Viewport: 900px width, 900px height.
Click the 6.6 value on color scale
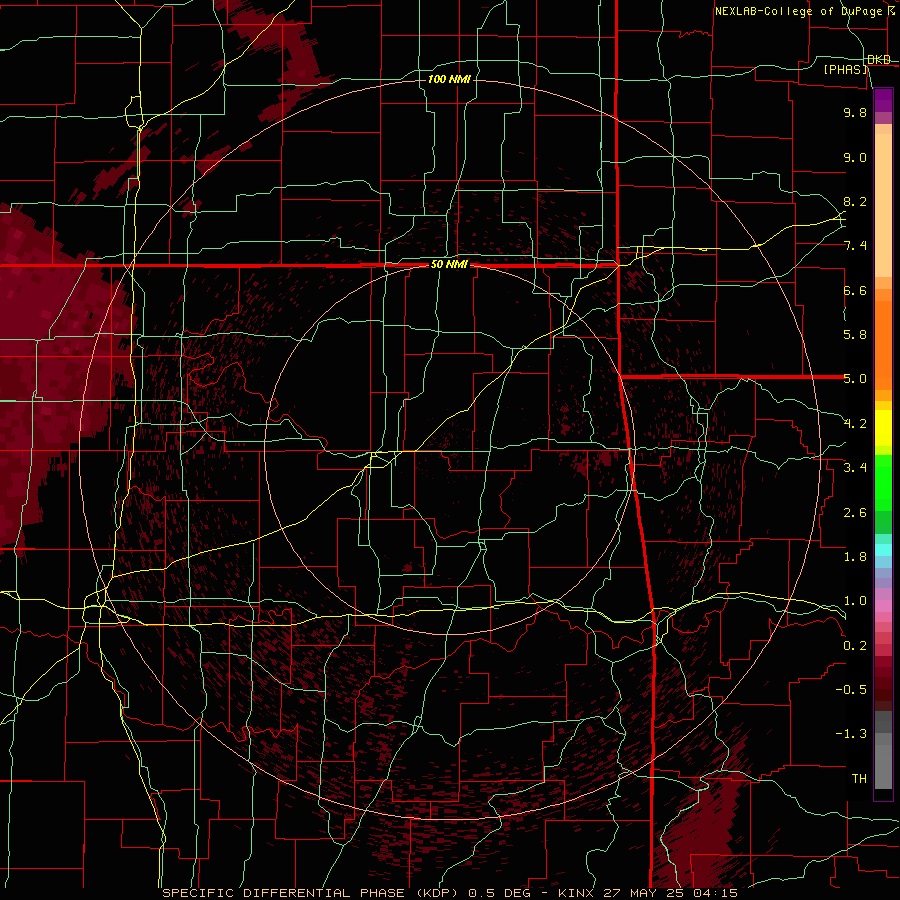click(855, 290)
